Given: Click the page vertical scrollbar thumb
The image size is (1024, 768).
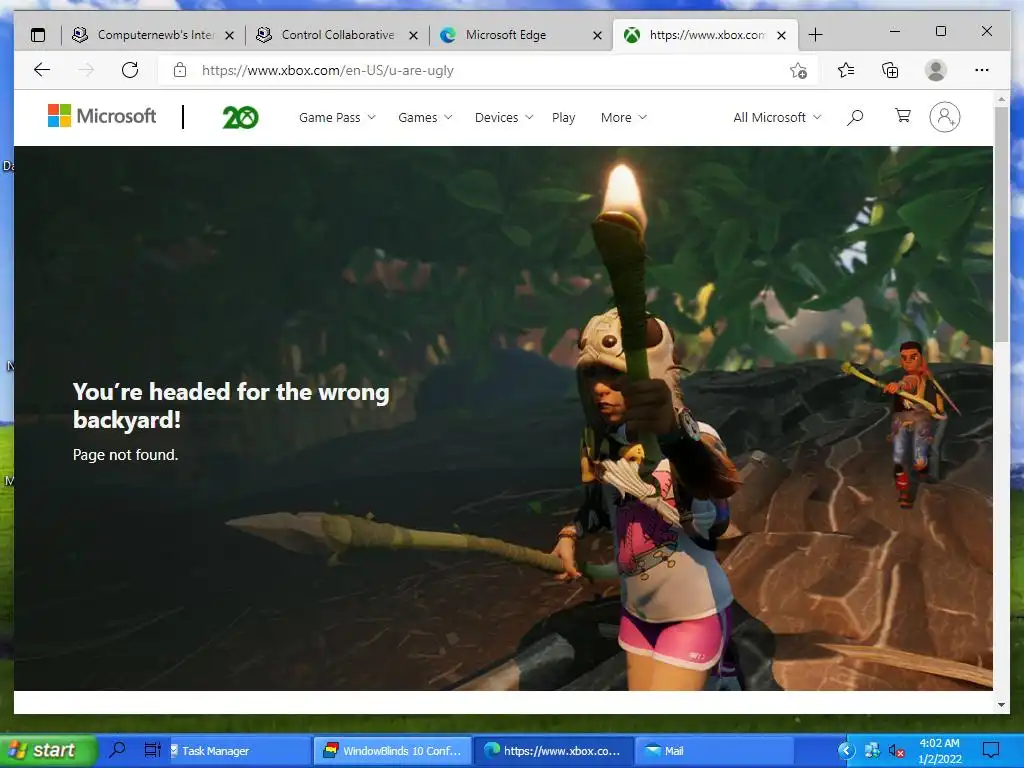Looking at the screenshot, I should tap(1001, 224).
